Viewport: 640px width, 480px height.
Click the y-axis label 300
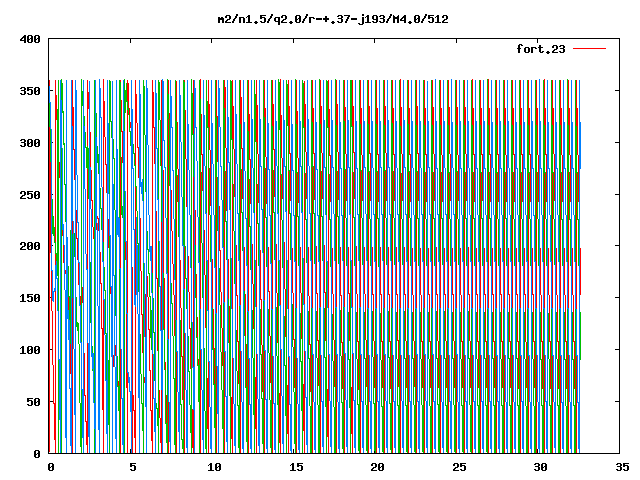pos(30,143)
